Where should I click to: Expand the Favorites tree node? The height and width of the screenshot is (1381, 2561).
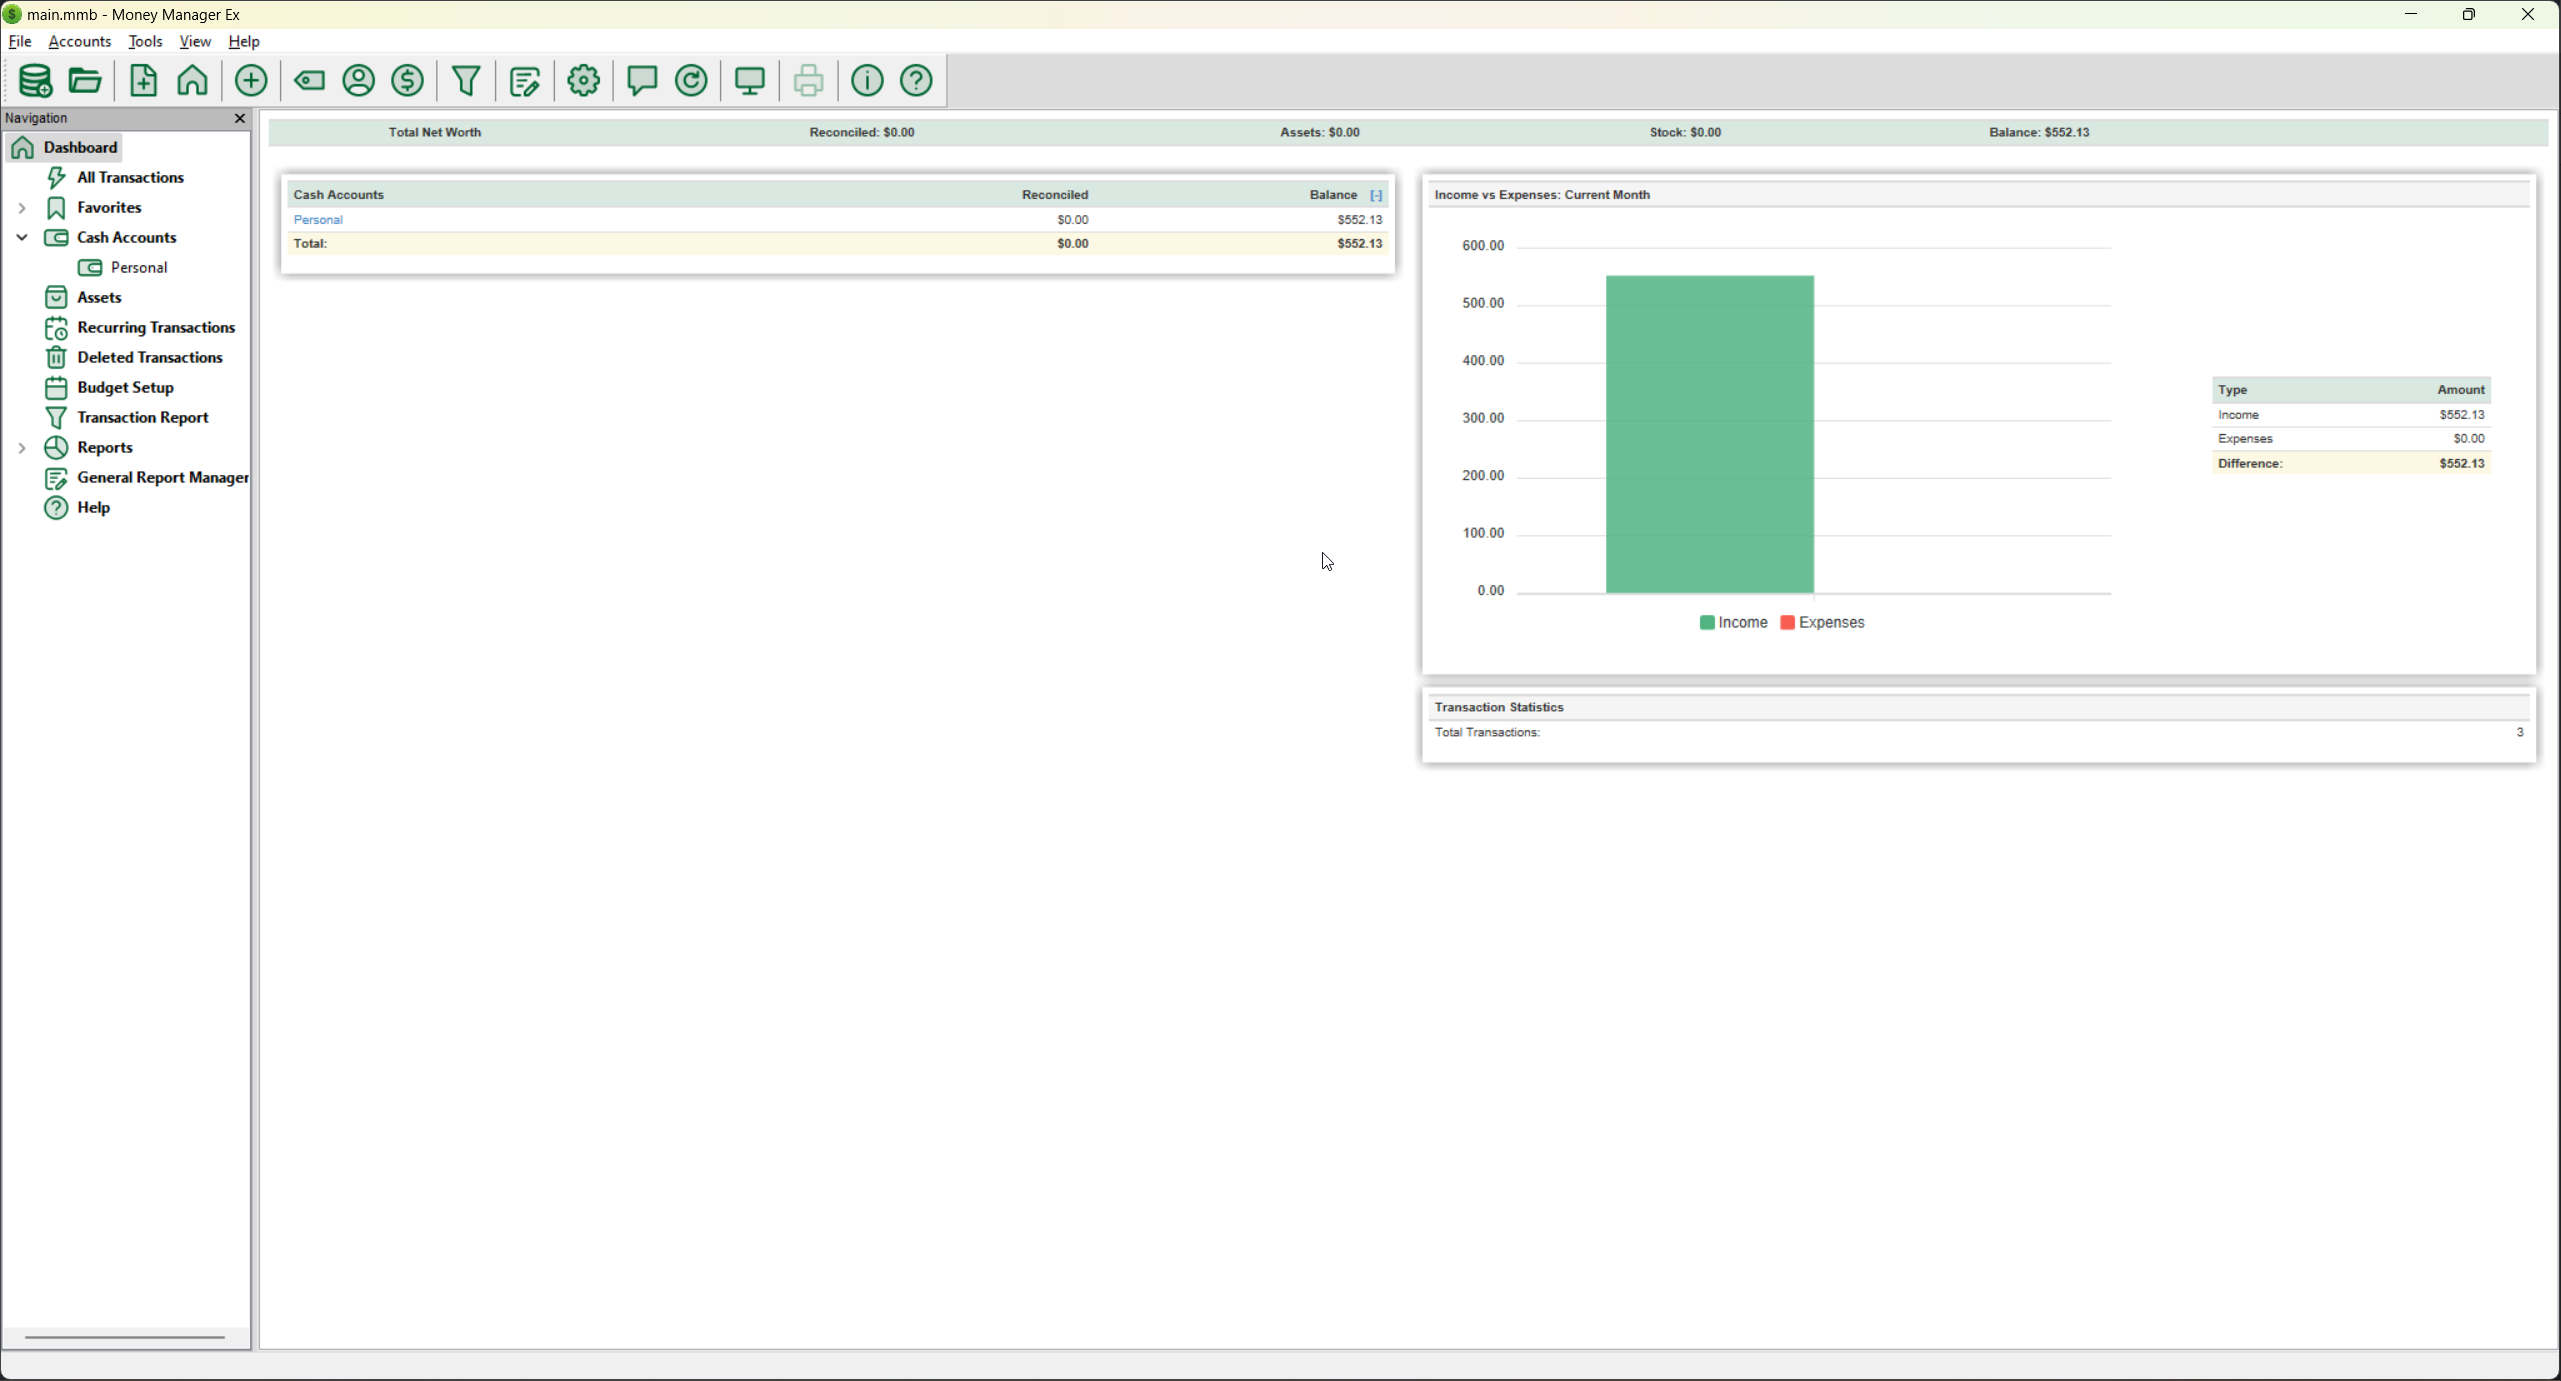22,208
